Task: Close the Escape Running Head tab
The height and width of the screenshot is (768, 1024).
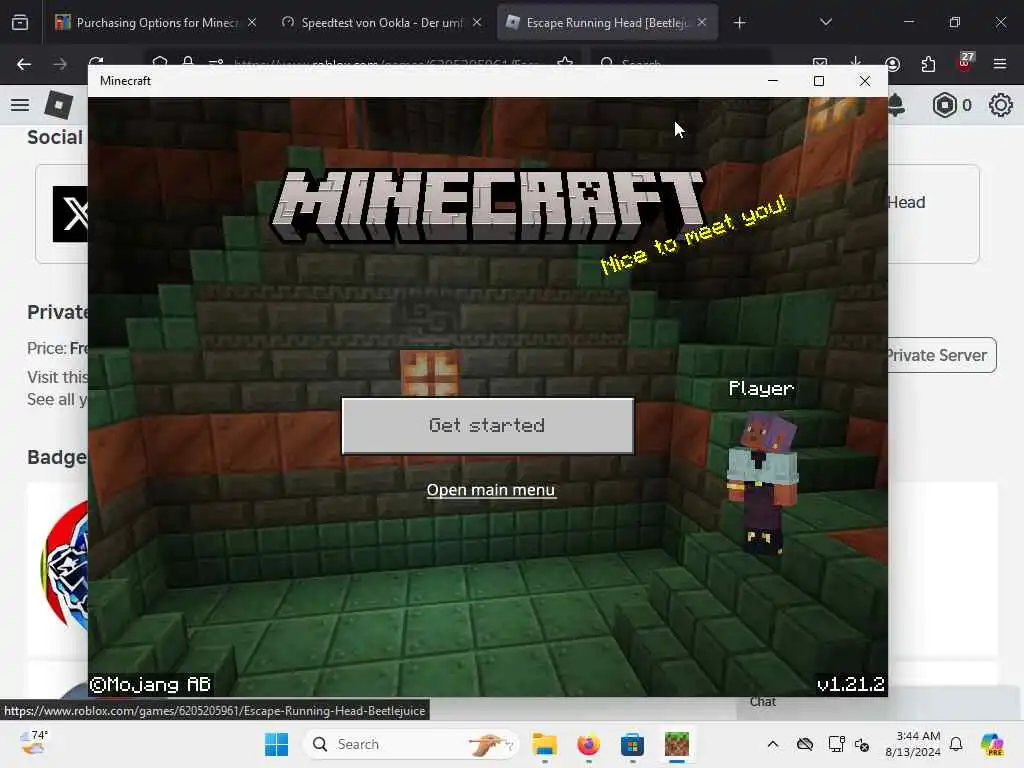Action: coord(702,23)
